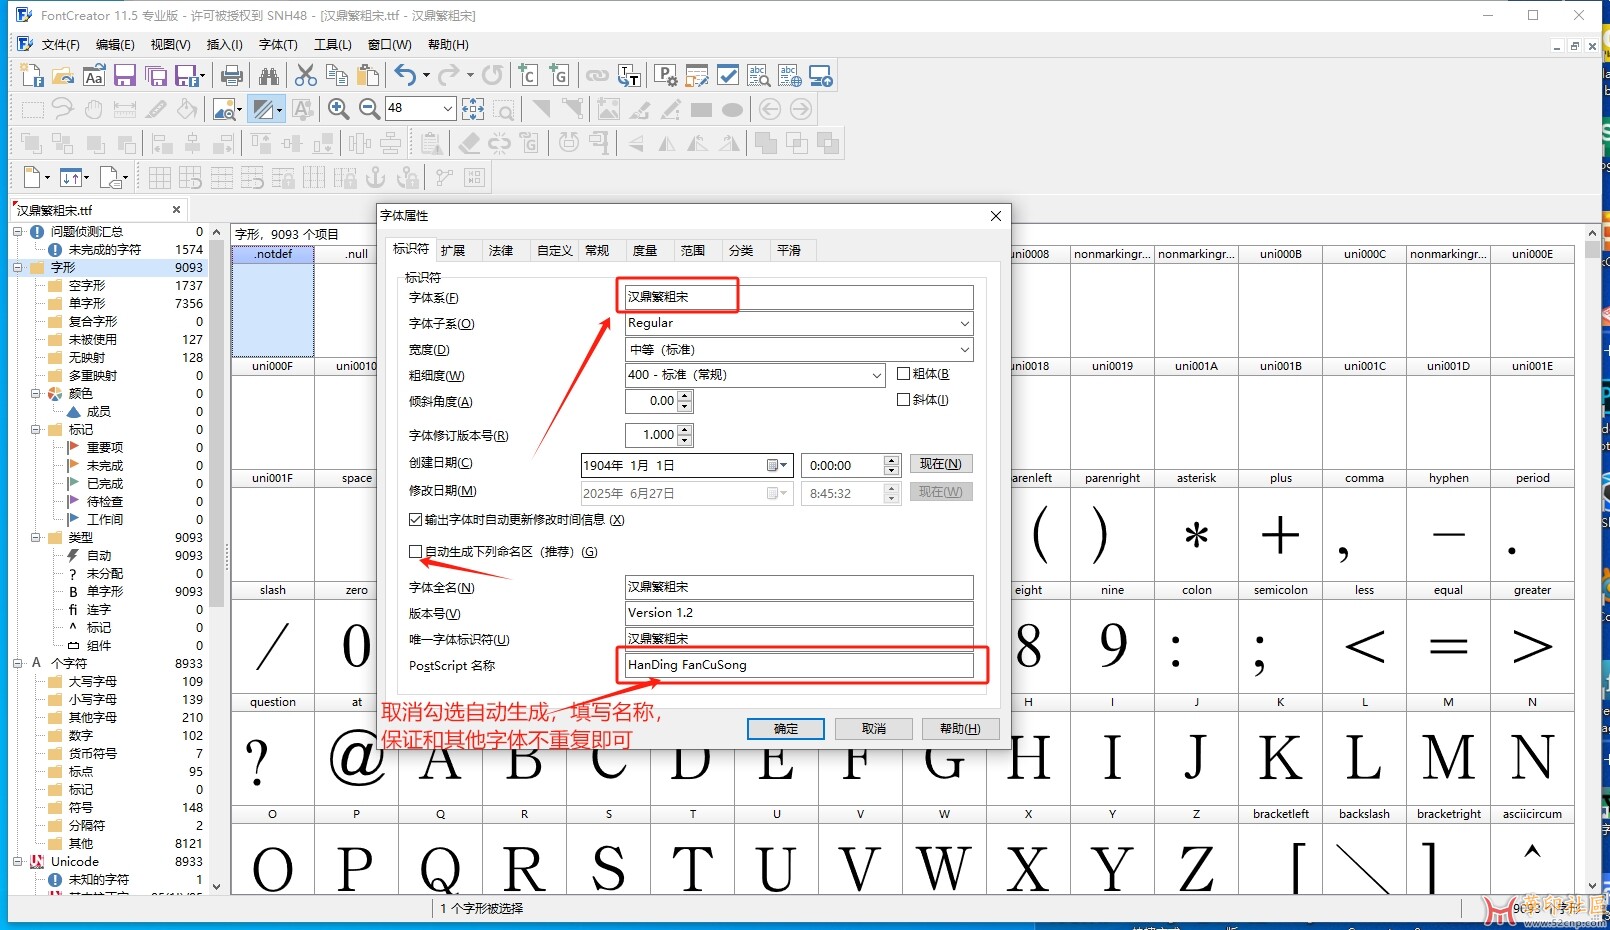Increase 倾斜角度 with stepper up arrow
The image size is (1610, 930).
coord(685,396)
